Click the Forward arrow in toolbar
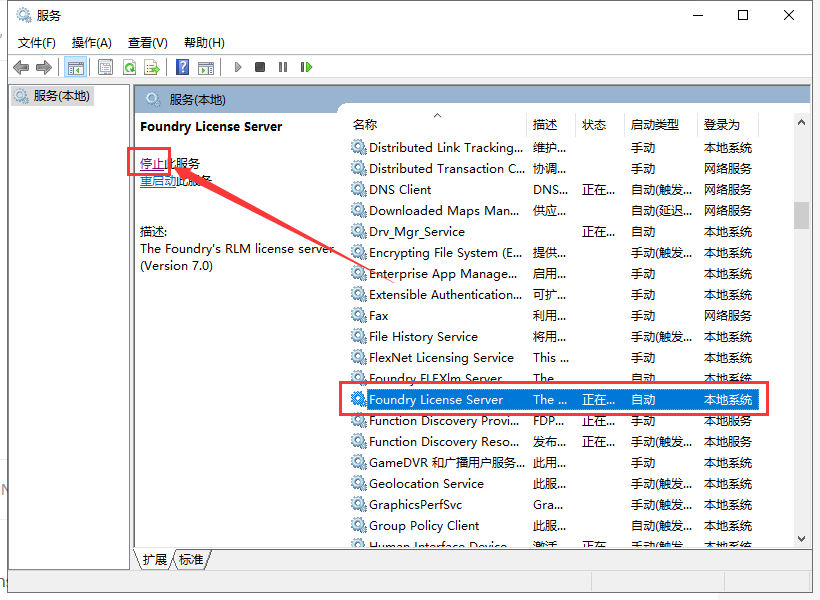820x600 pixels. pyautogui.click(x=43, y=67)
